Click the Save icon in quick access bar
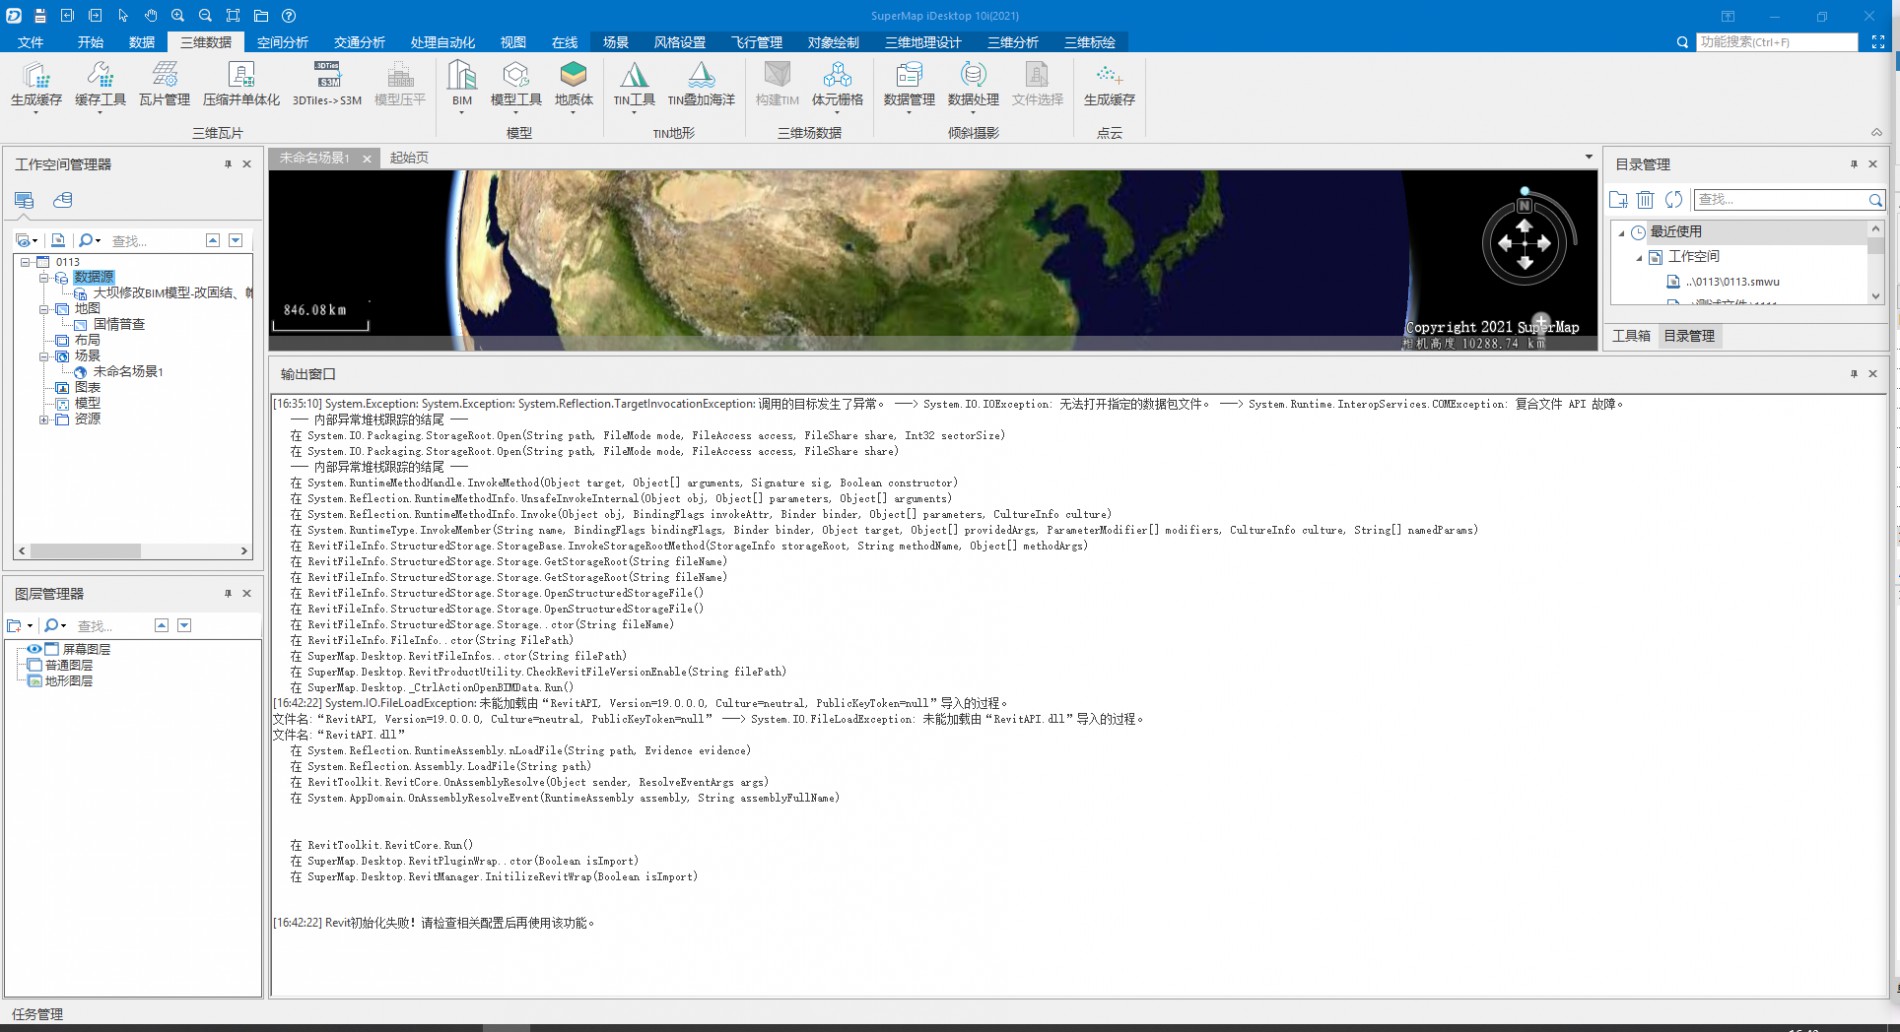This screenshot has width=1900, height=1032. tap(40, 16)
